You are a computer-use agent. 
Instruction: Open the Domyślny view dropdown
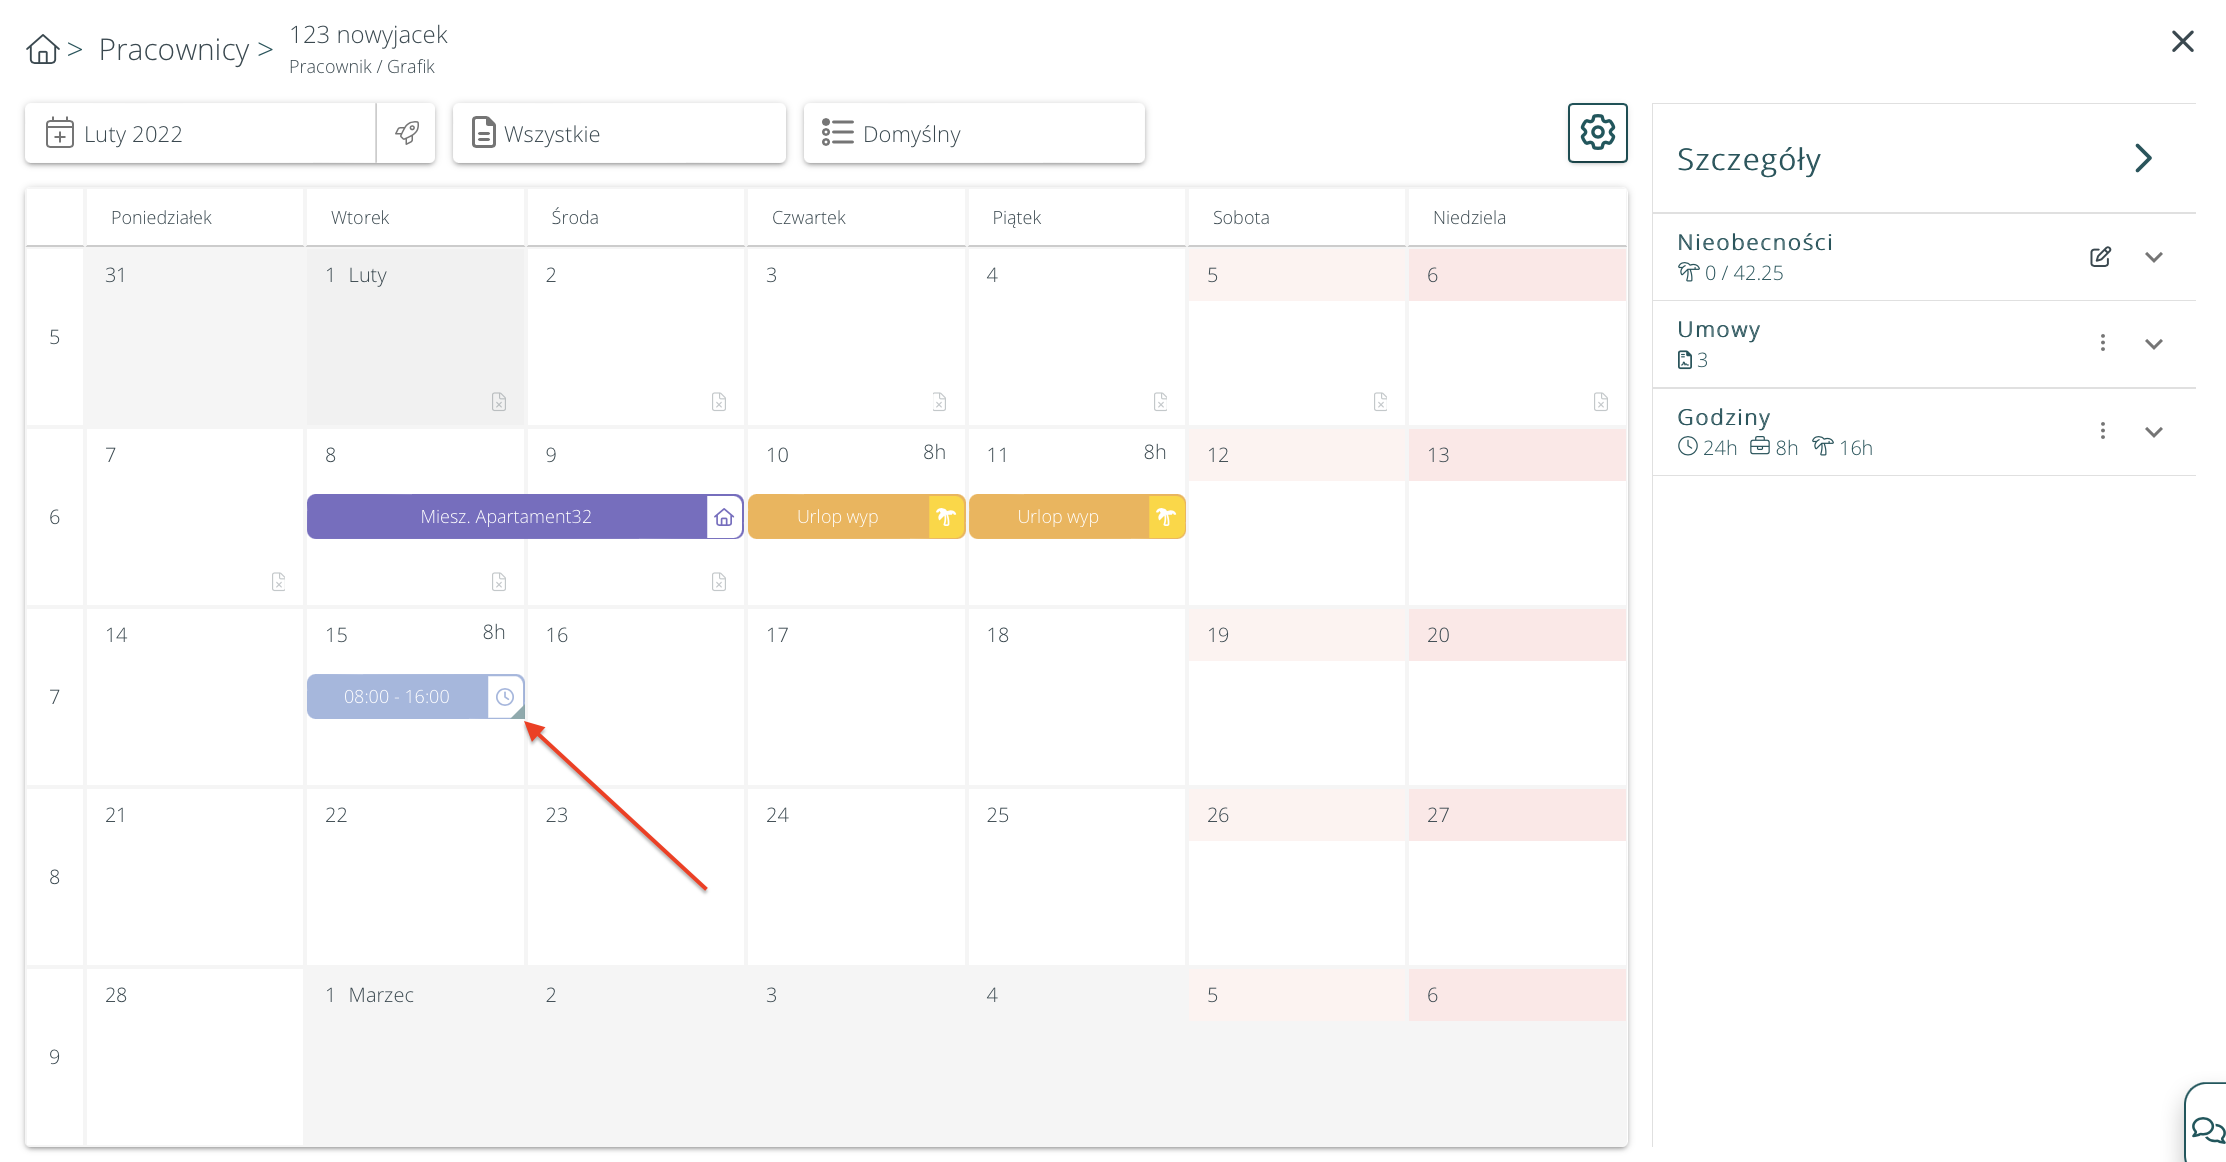coord(973,133)
